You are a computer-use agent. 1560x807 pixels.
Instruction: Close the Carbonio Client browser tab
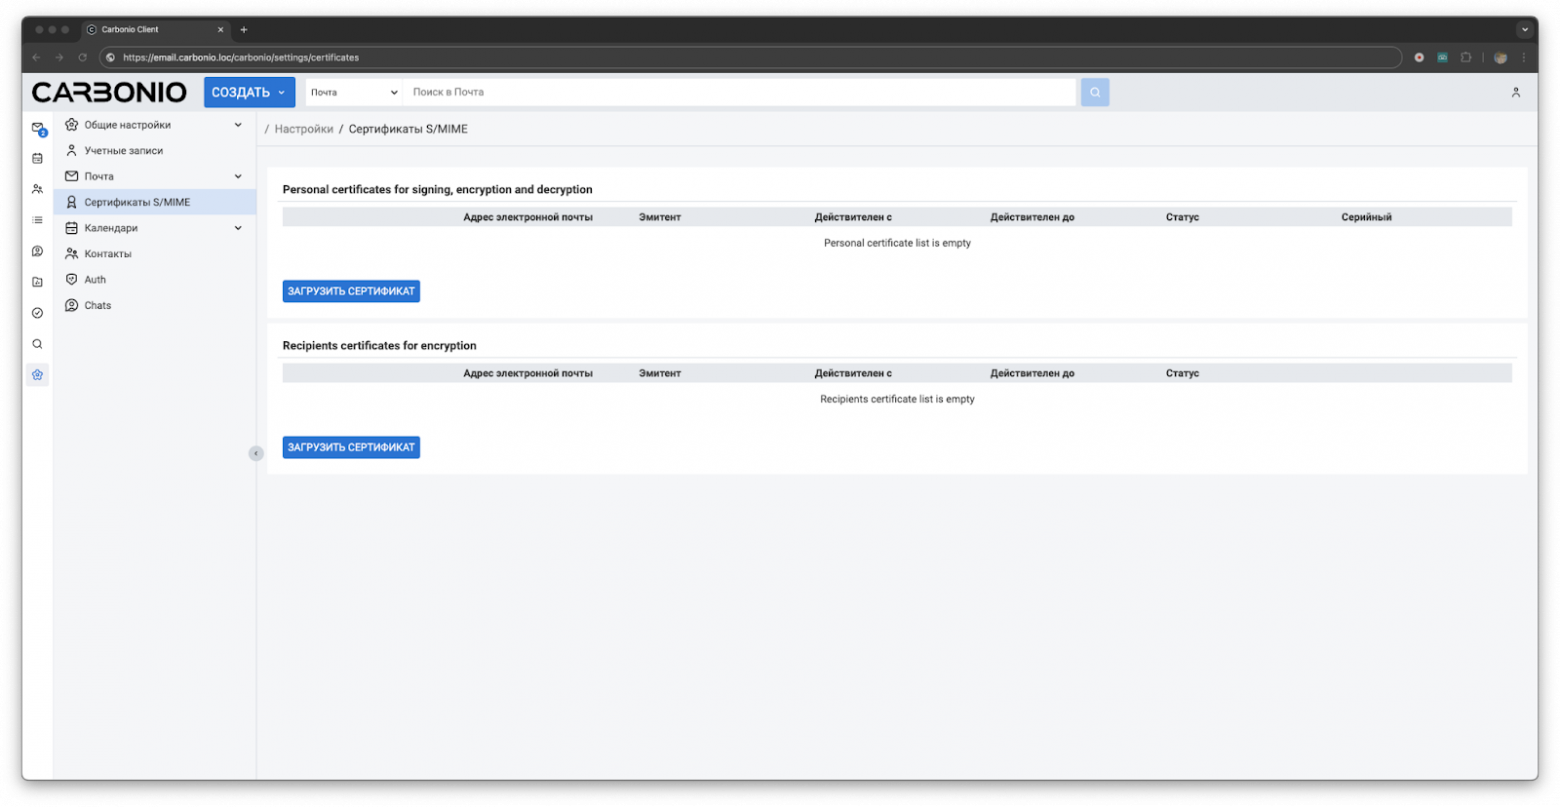point(221,30)
